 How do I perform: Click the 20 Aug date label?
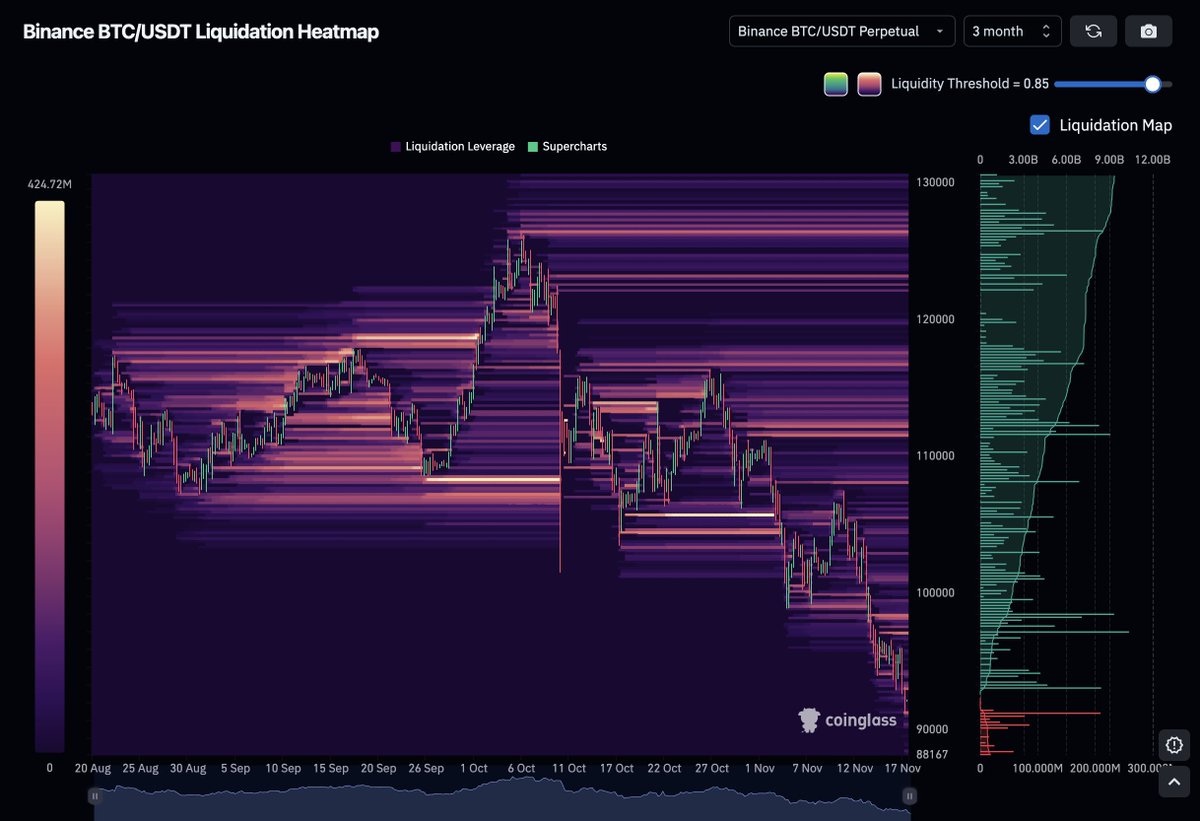pyautogui.click(x=93, y=768)
